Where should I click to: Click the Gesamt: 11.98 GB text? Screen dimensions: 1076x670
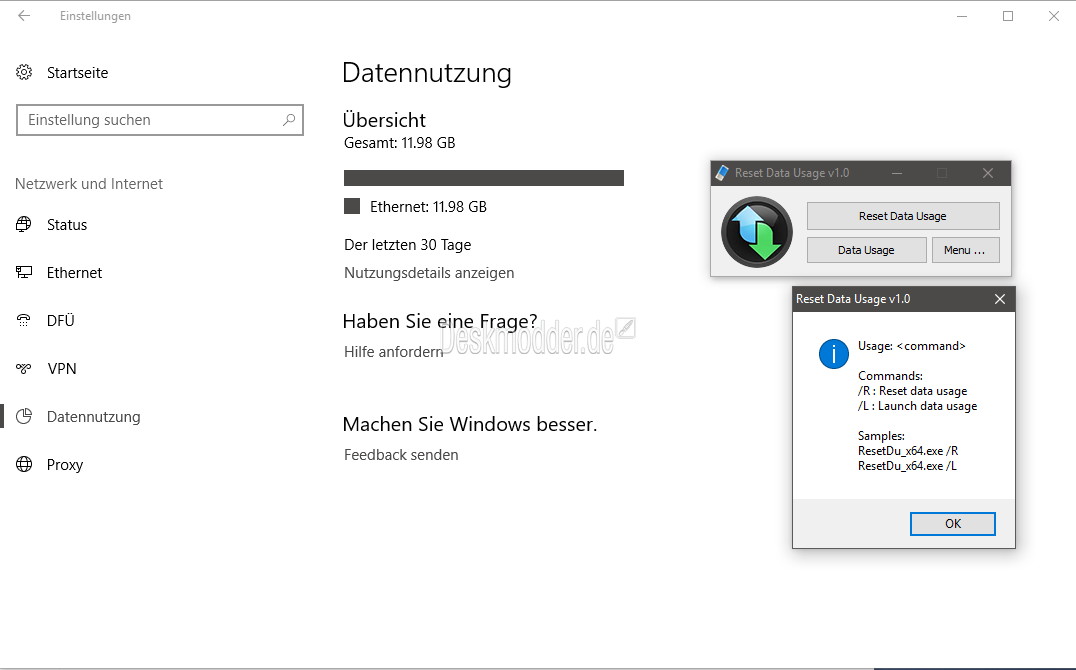pyautogui.click(x=399, y=143)
